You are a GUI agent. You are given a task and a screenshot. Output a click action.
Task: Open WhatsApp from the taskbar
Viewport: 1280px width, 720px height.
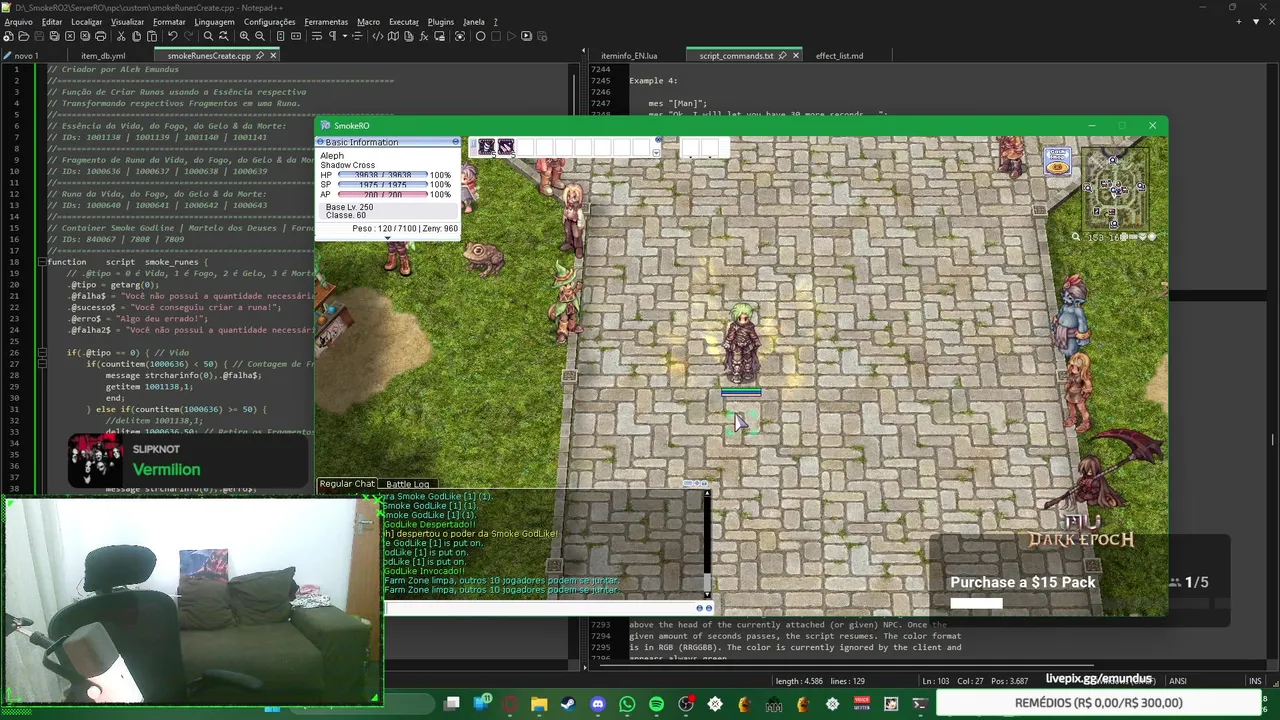tap(627, 704)
